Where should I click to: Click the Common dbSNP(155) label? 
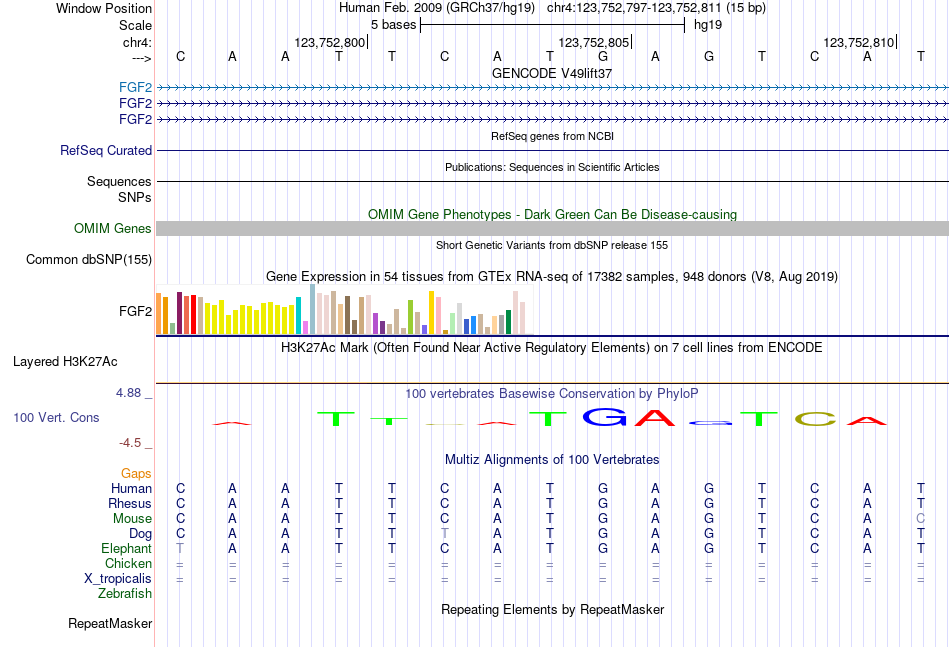[89, 259]
